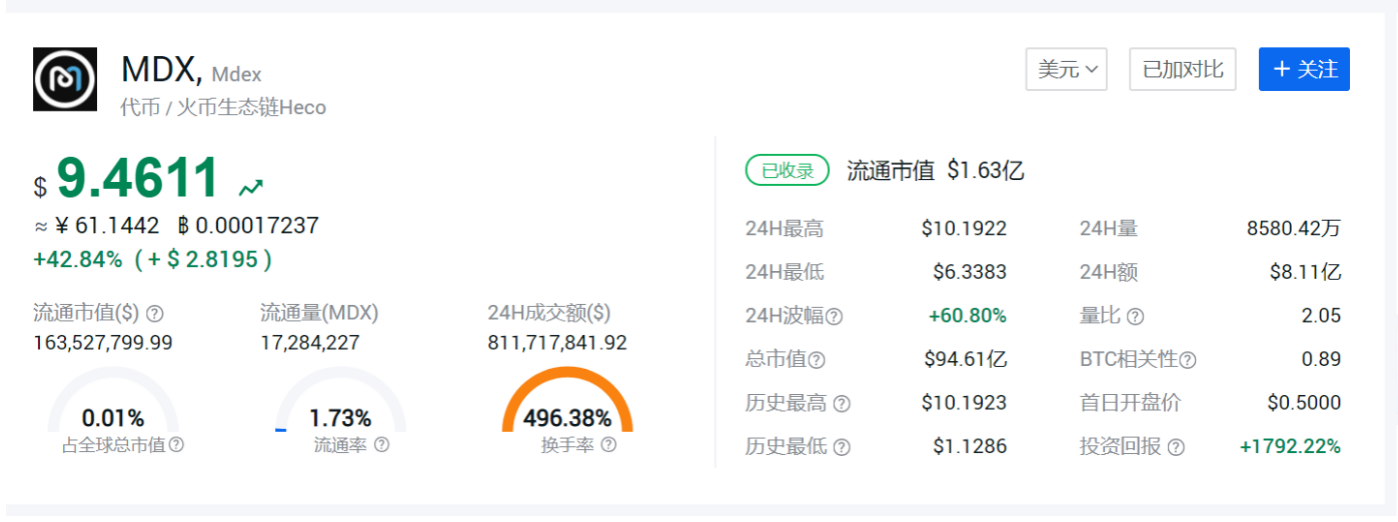Click the 24H额 value $8.11亿
Screen dimensions: 1398x522
coord(1305,272)
